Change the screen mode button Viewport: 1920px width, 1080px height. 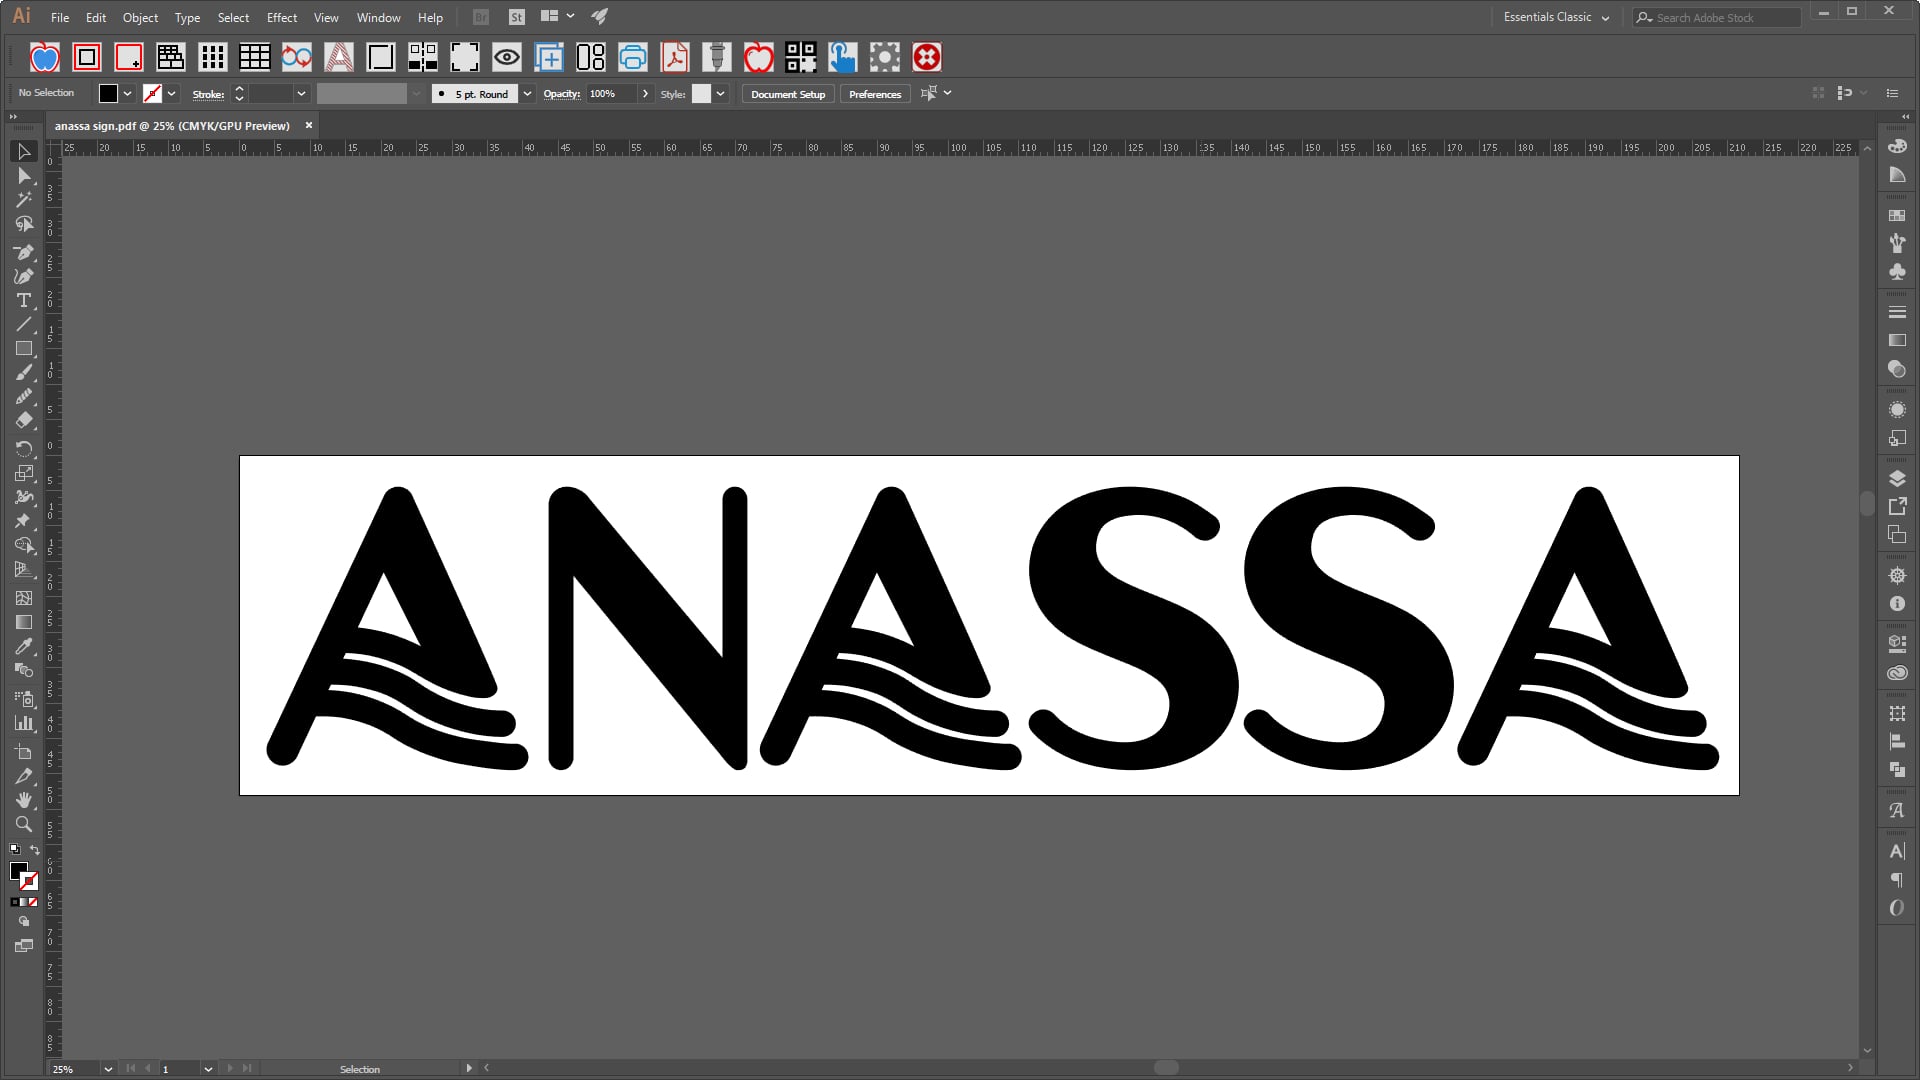(x=24, y=946)
